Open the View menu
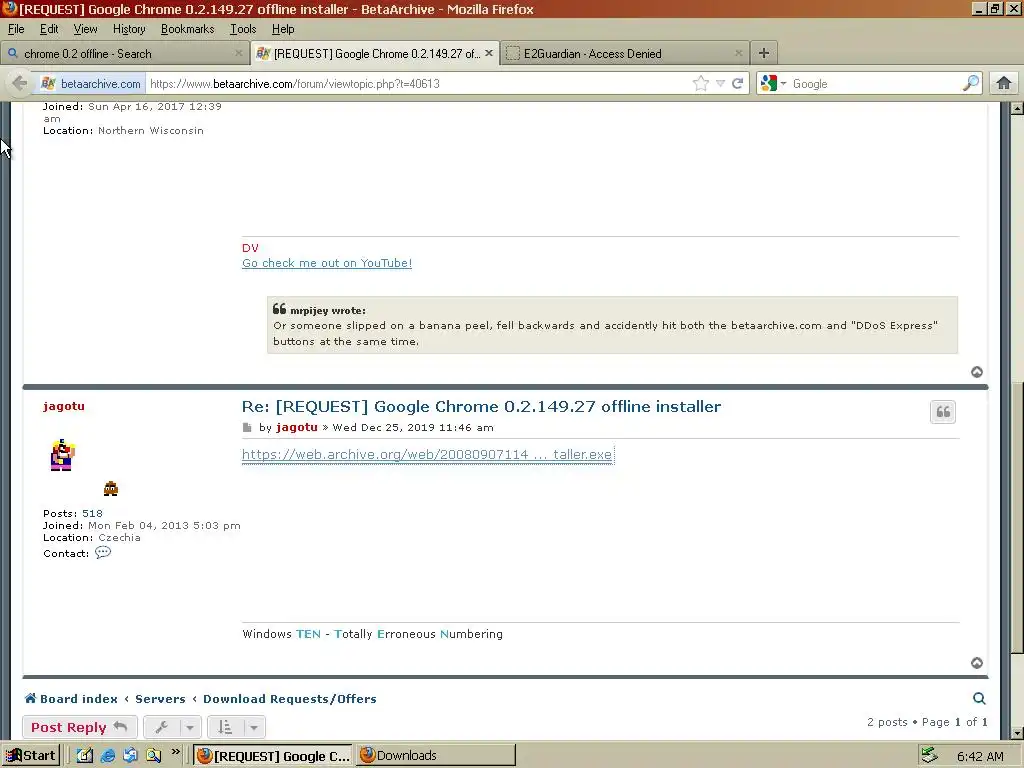The width and height of the screenshot is (1024, 768). coord(85,29)
